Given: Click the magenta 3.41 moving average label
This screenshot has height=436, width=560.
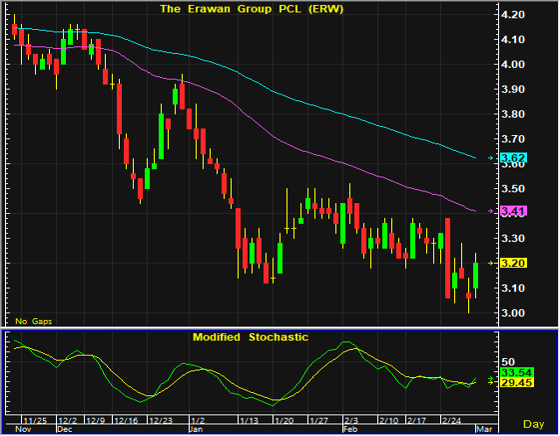Looking at the screenshot, I should point(514,211).
